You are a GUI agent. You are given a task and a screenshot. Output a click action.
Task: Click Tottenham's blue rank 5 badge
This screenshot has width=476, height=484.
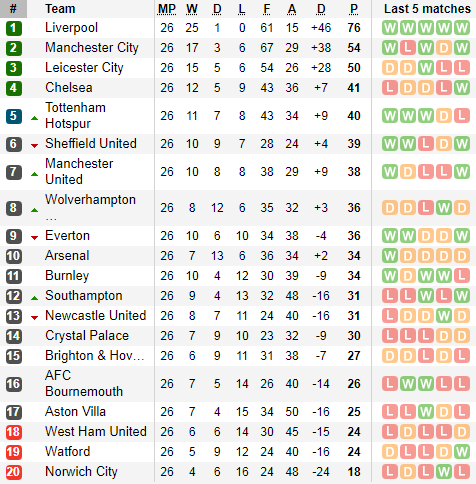point(14,116)
